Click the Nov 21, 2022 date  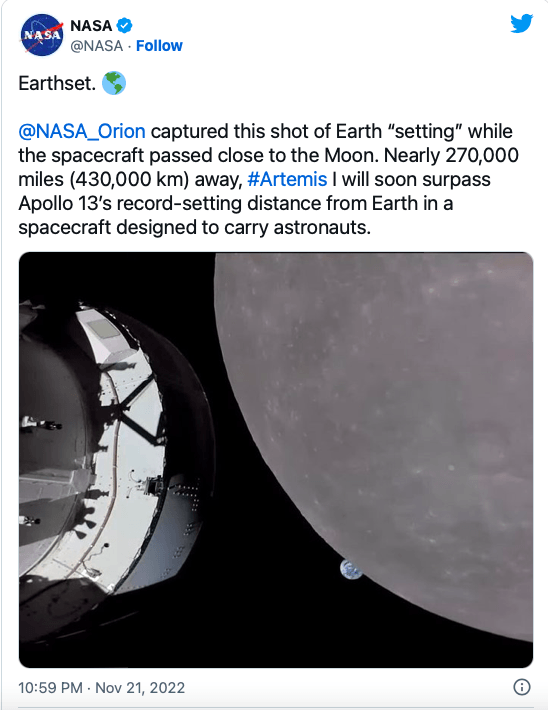tap(140, 687)
